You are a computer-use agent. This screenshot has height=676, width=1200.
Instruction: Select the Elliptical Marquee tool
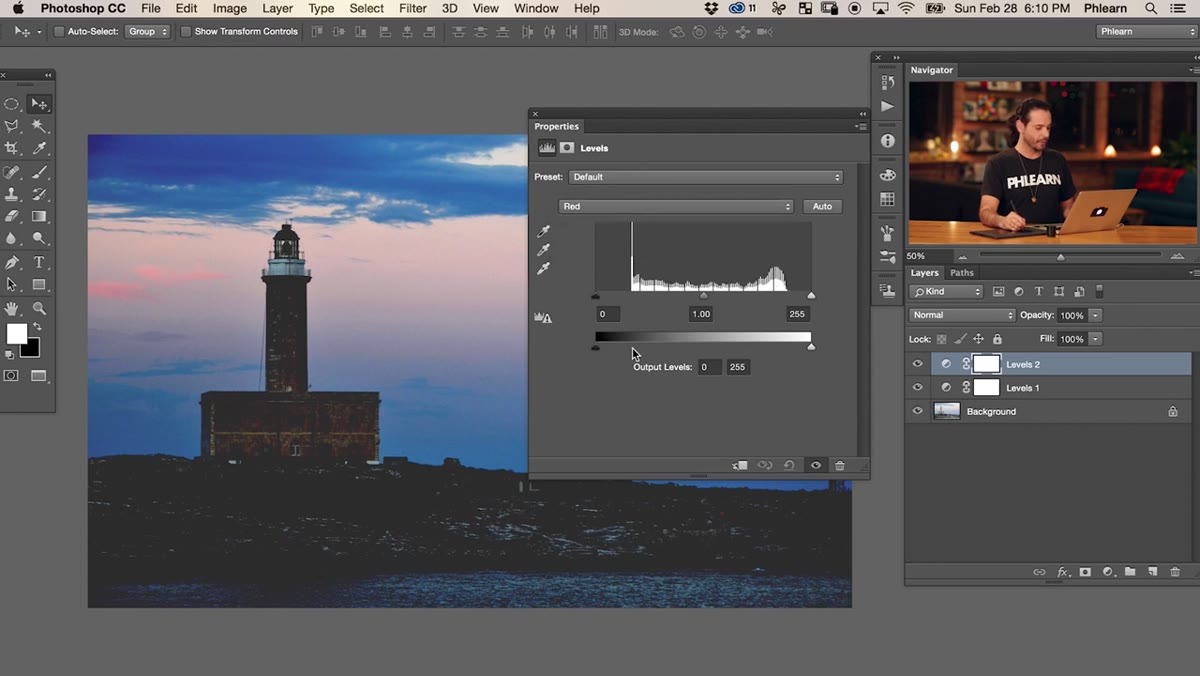tap(12, 104)
